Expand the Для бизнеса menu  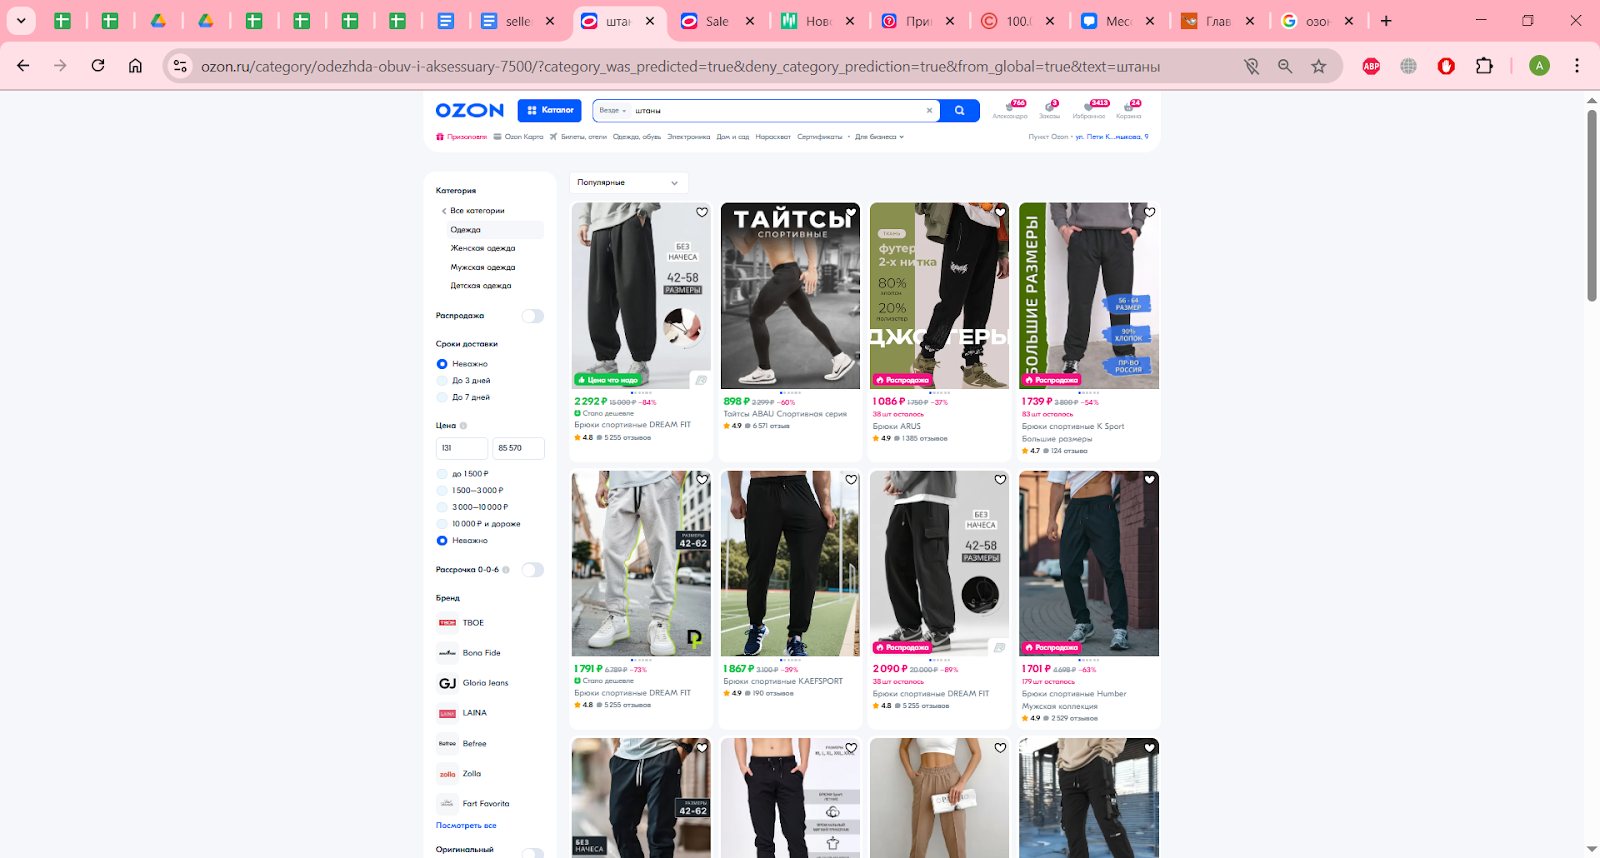(879, 137)
